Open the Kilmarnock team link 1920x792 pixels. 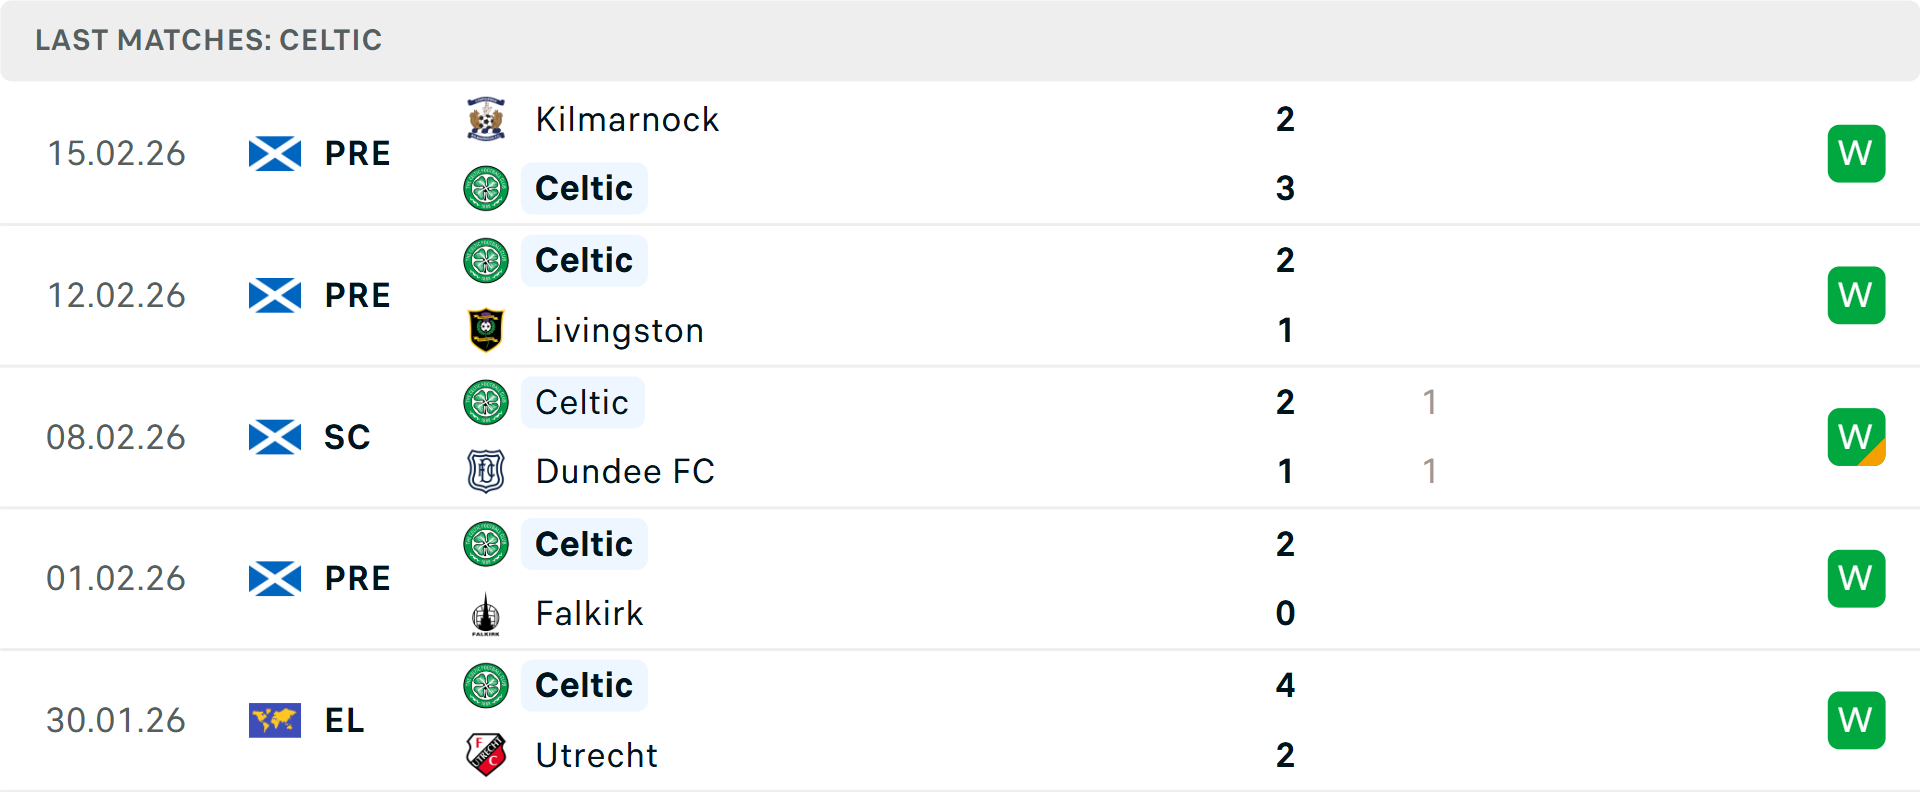pos(627,119)
